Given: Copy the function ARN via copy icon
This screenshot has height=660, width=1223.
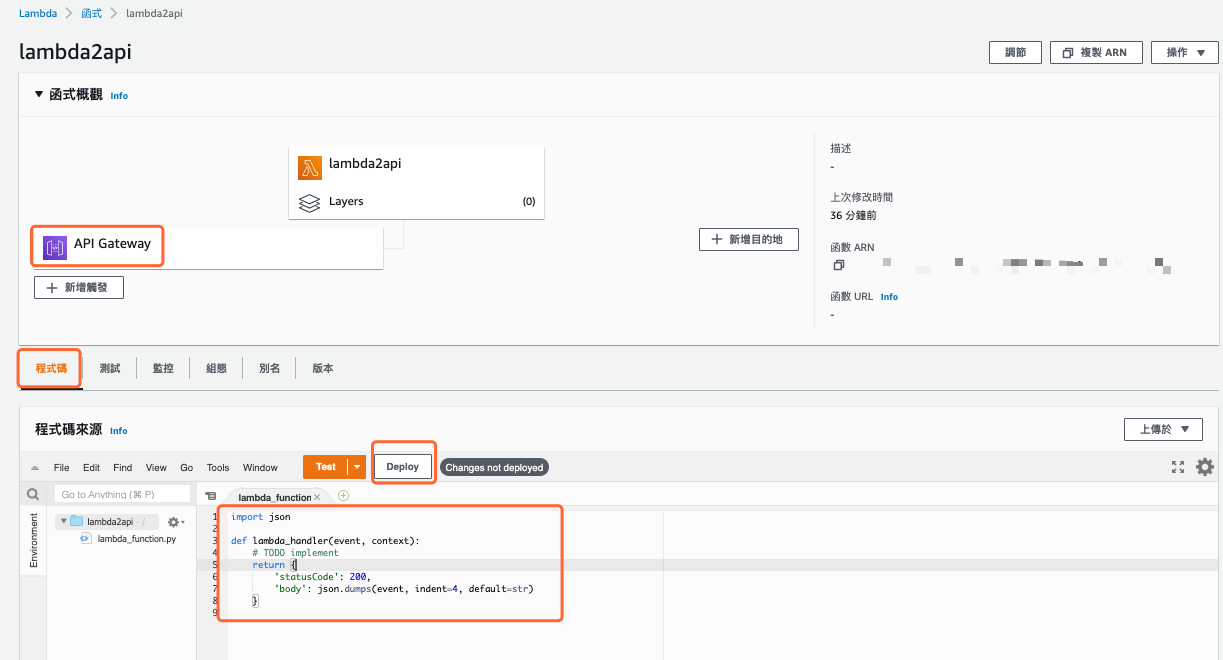Looking at the screenshot, I should tap(838, 265).
